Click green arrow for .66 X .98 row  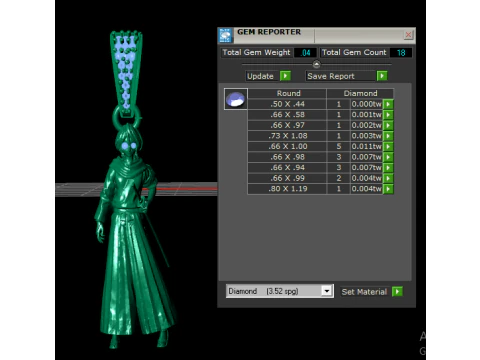(388, 157)
